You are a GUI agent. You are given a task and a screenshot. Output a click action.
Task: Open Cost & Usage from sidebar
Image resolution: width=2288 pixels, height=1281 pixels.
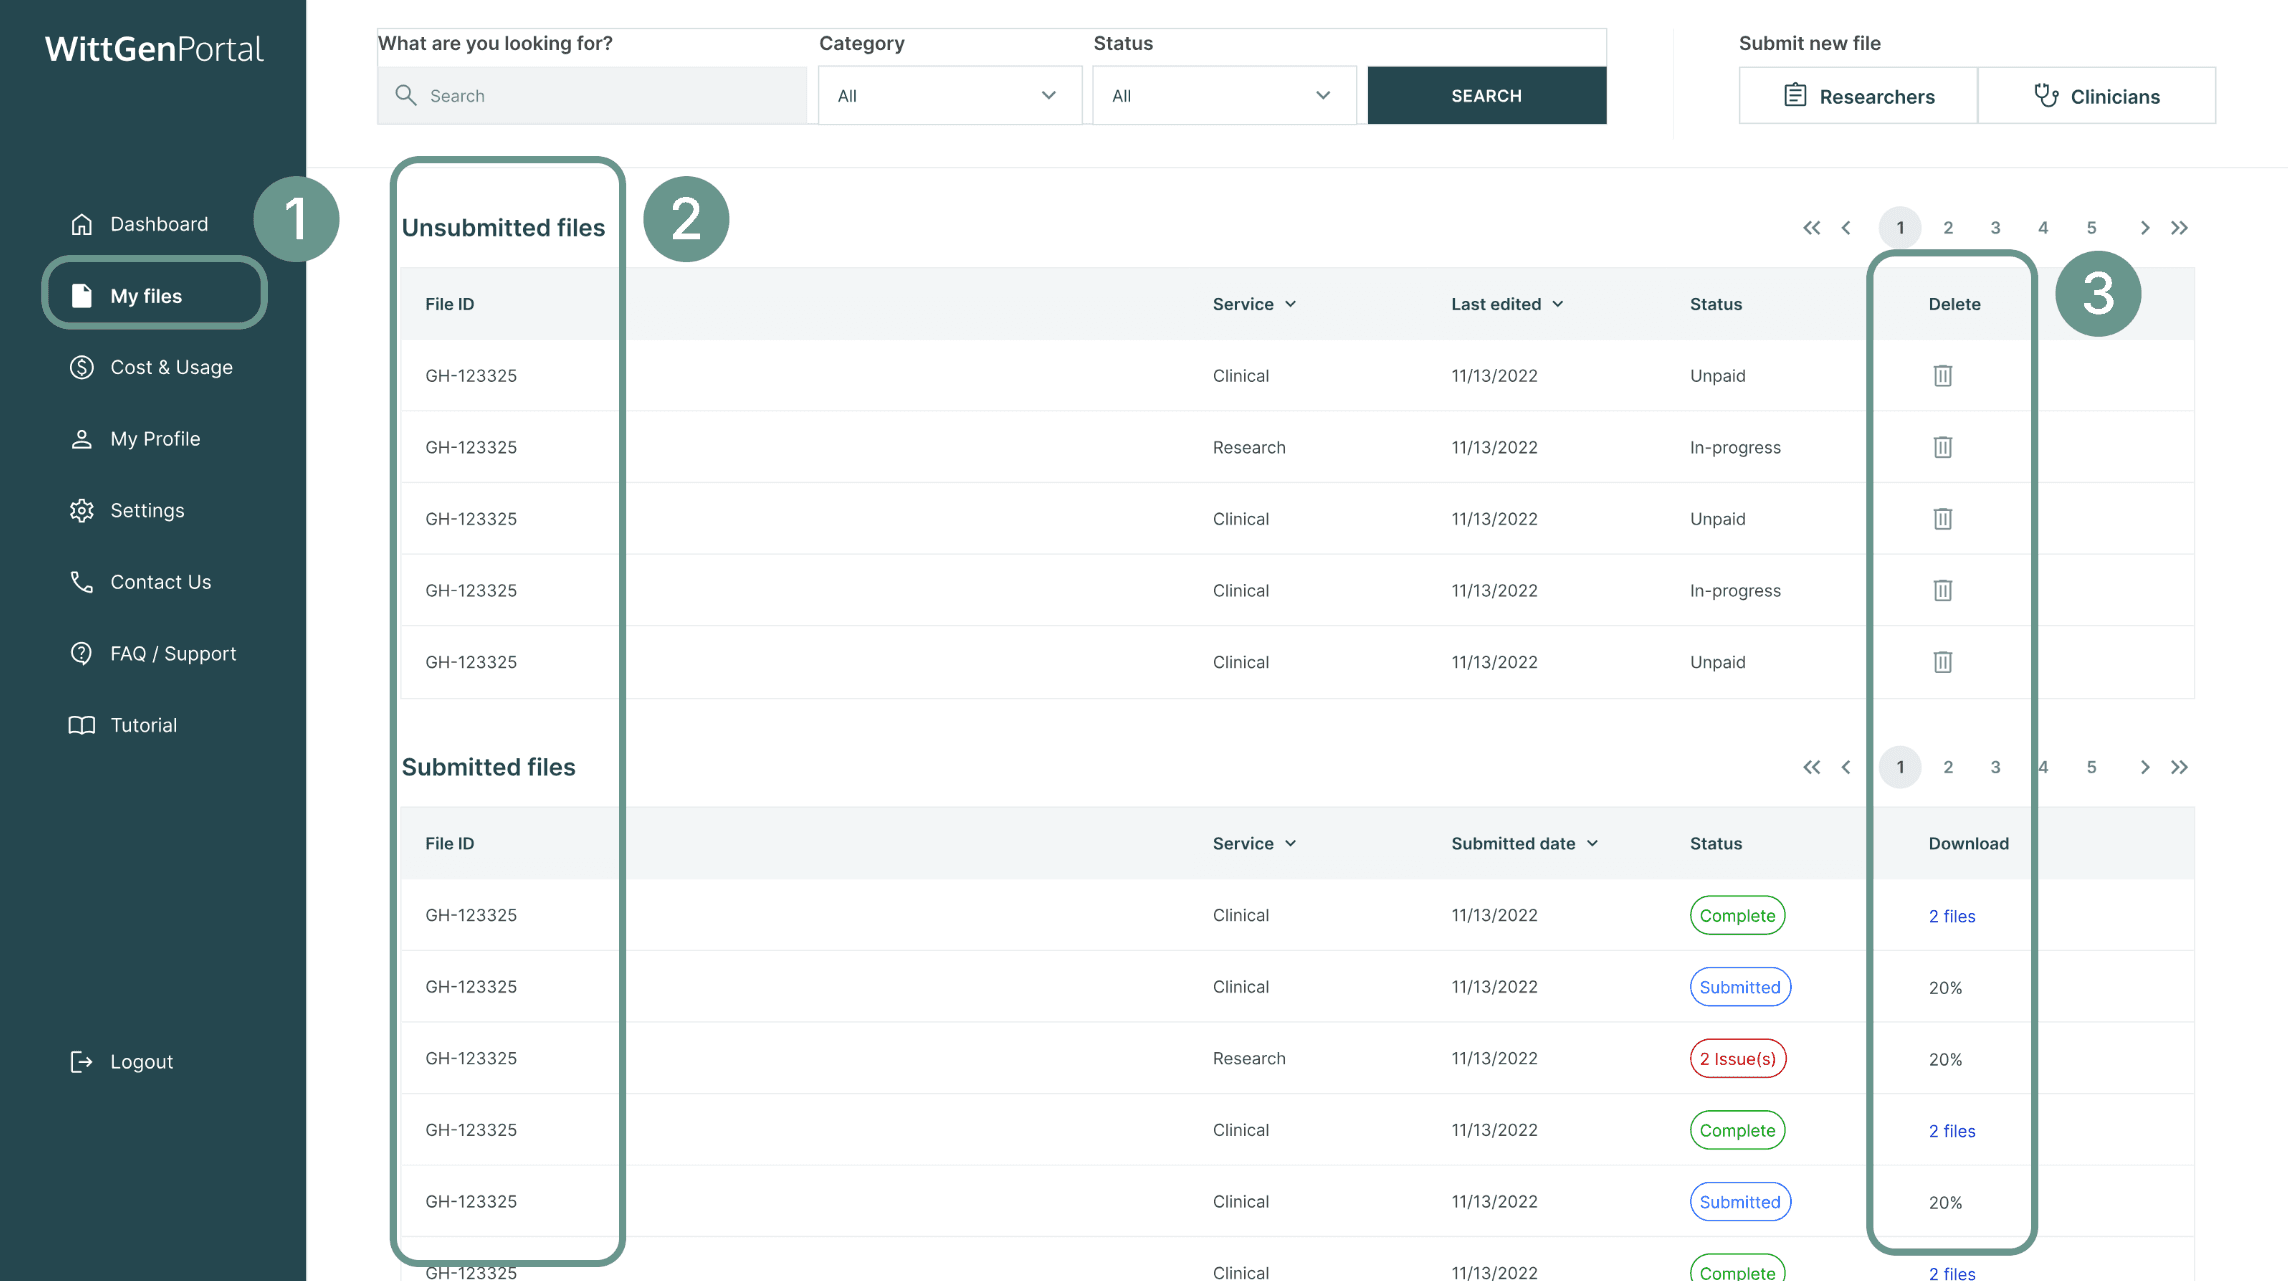170,367
